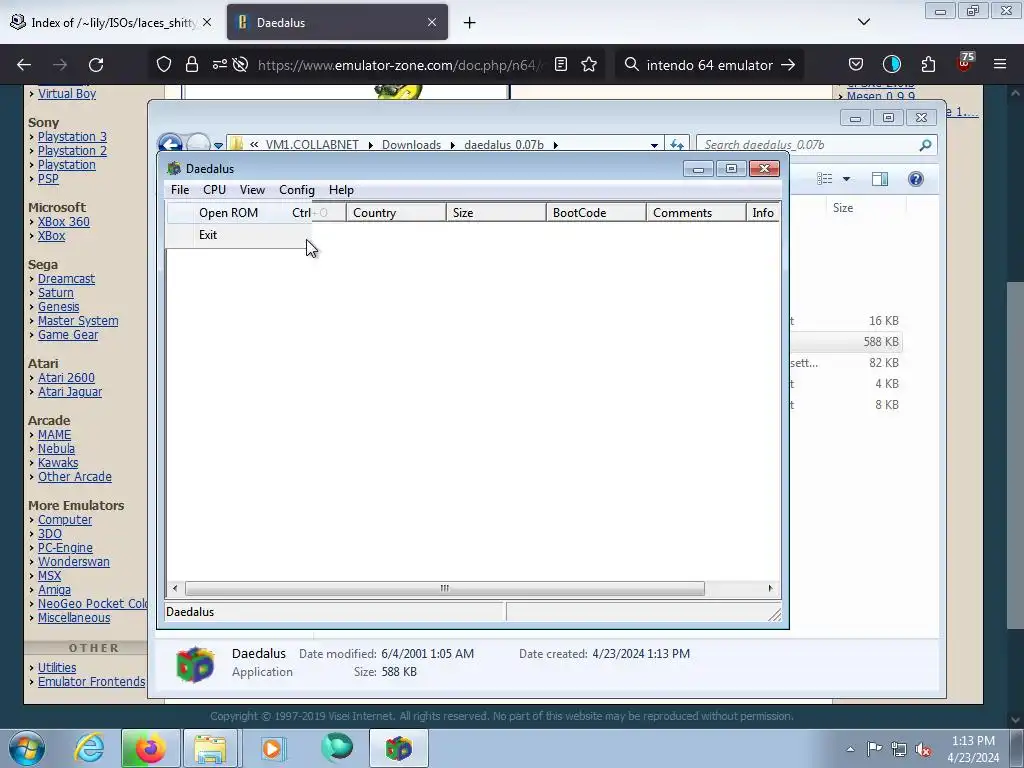Reload the Firefox page
The image size is (1024, 768).
point(96,65)
